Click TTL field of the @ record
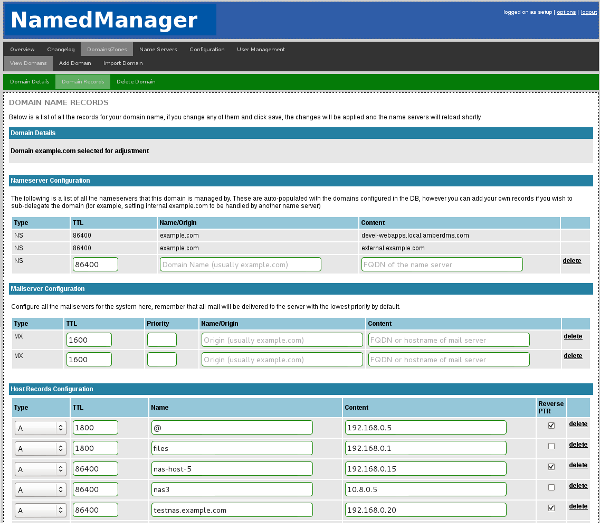Screen dimensions: 600x528 pos(95,428)
